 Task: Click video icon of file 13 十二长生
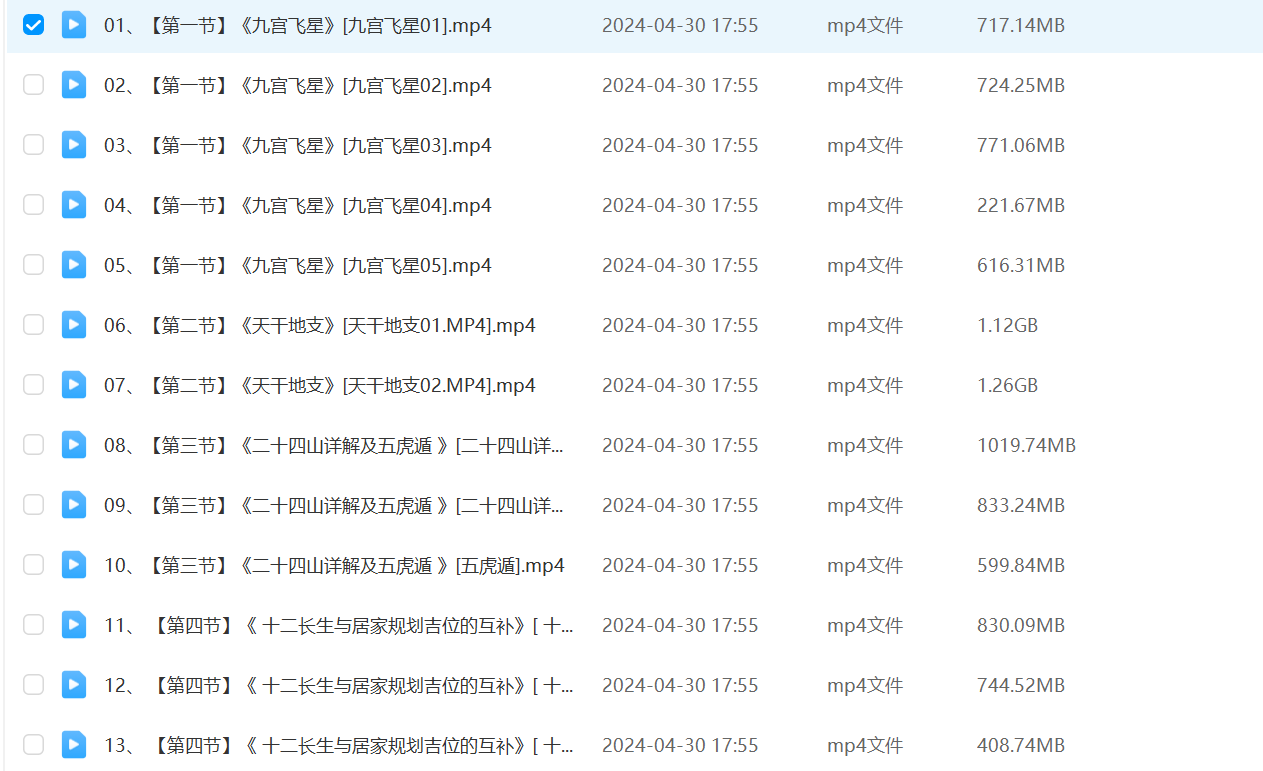[x=74, y=745]
